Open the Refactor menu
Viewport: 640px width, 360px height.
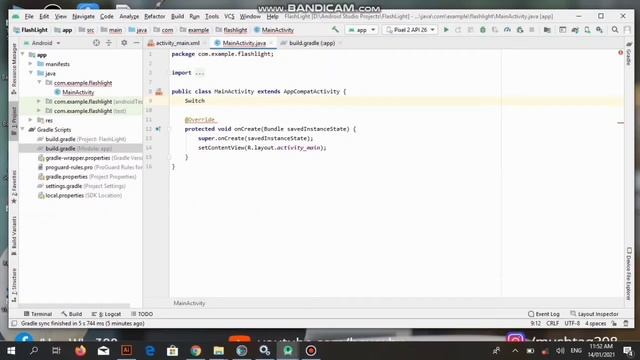pyautogui.click(x=155, y=16)
